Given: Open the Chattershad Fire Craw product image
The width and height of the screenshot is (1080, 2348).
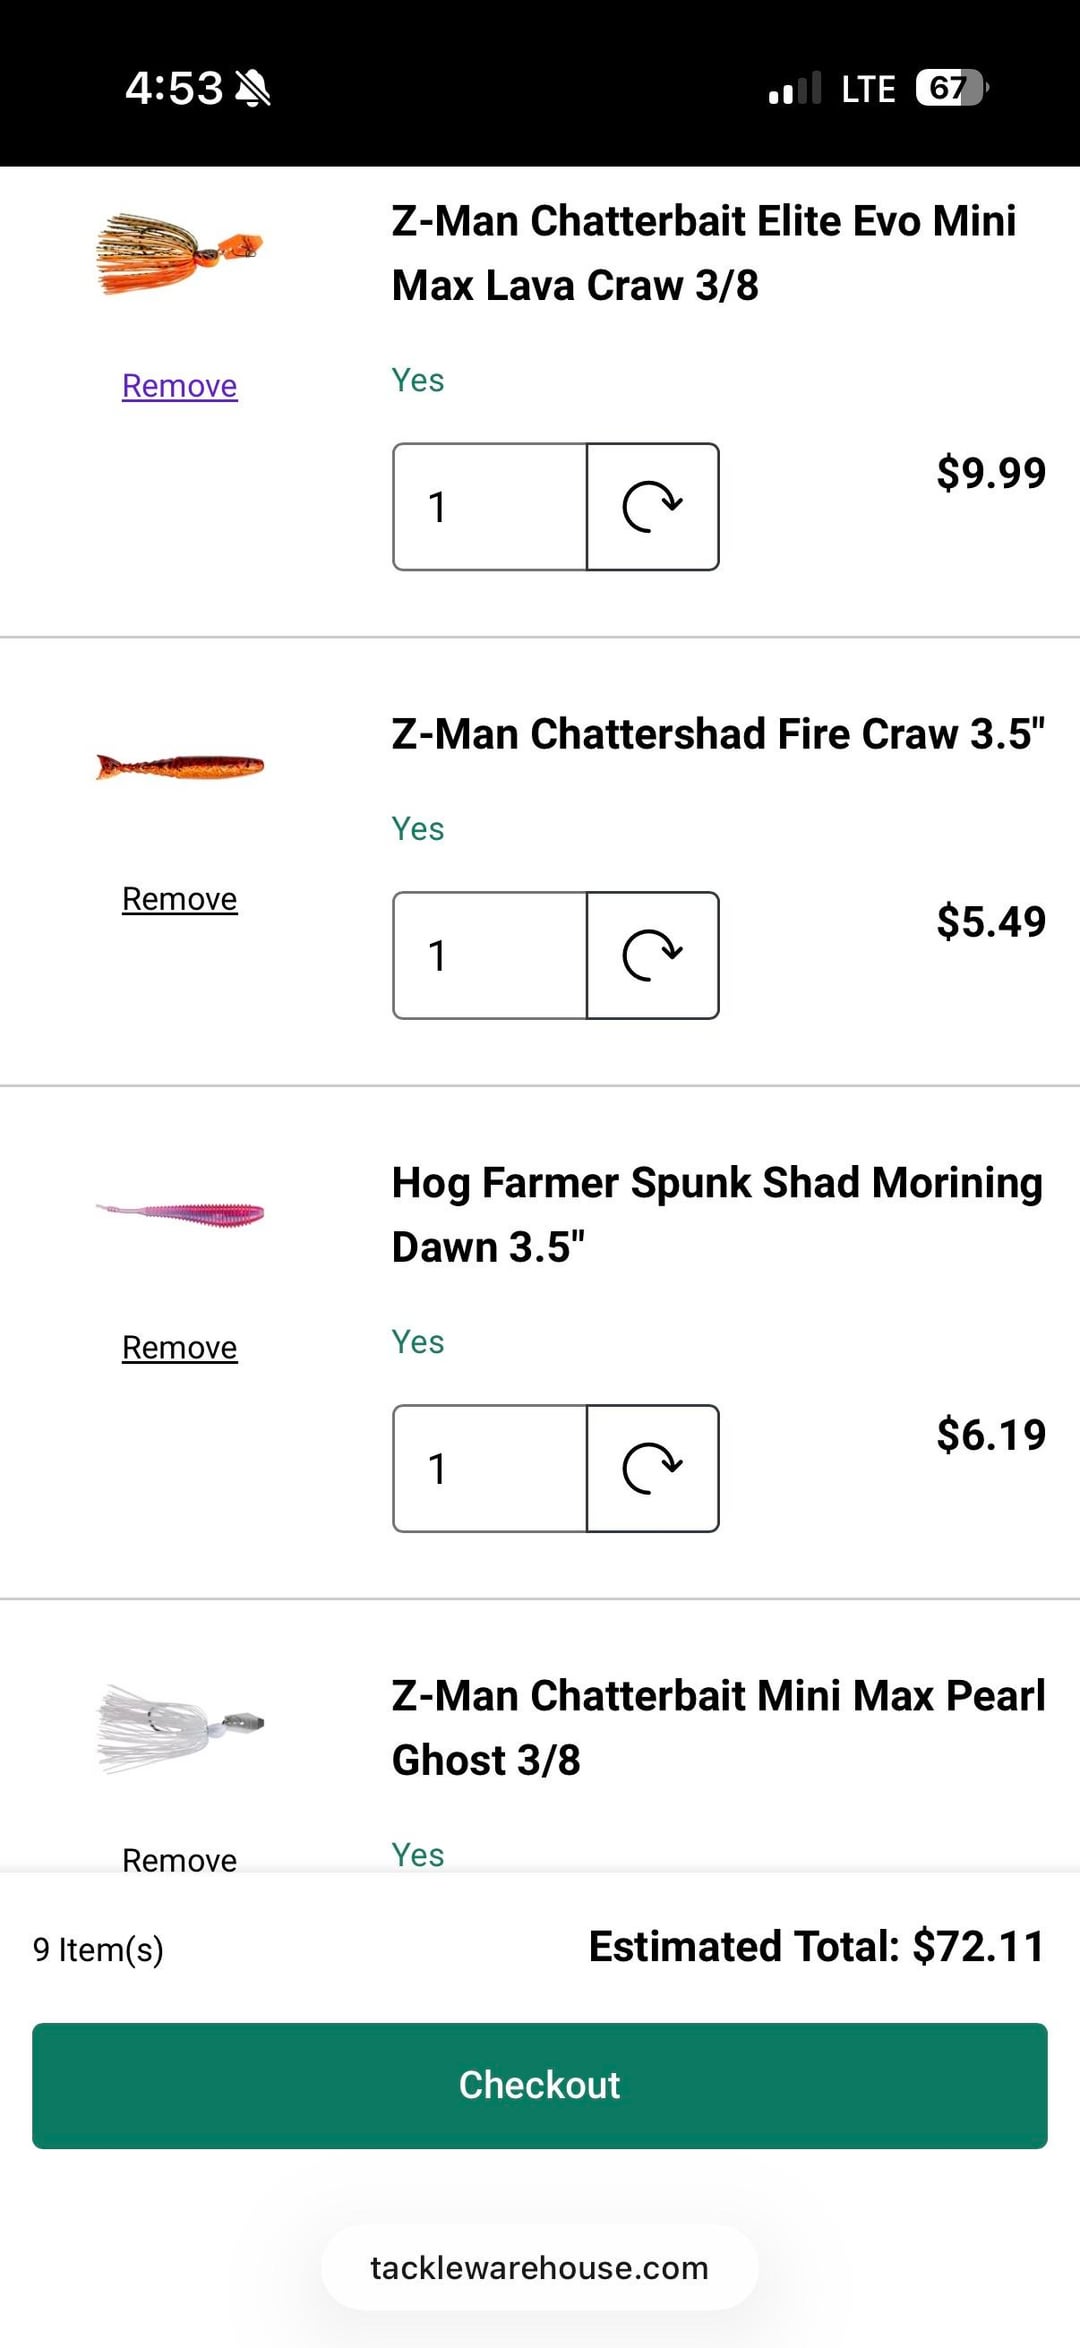Looking at the screenshot, I should 180,767.
